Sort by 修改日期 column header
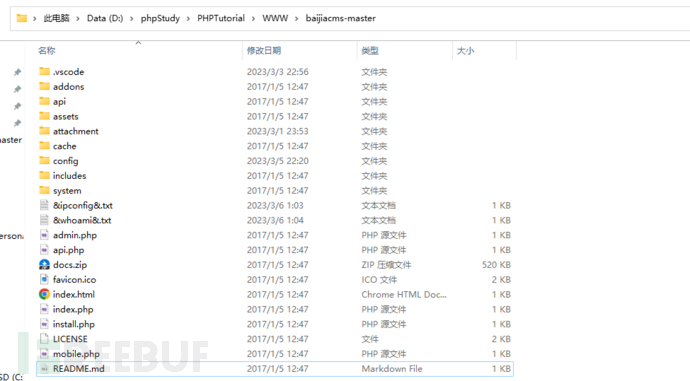 pos(264,51)
